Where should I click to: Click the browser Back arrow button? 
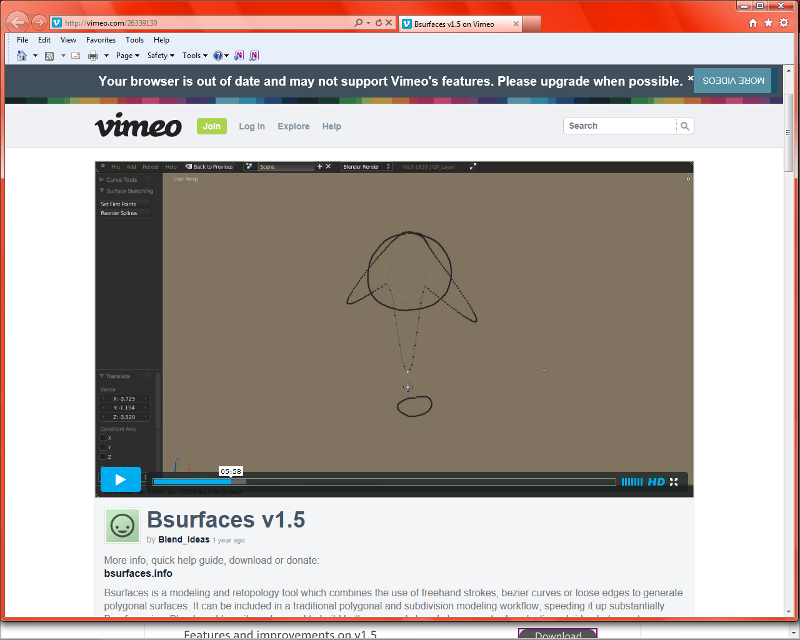click(17, 22)
